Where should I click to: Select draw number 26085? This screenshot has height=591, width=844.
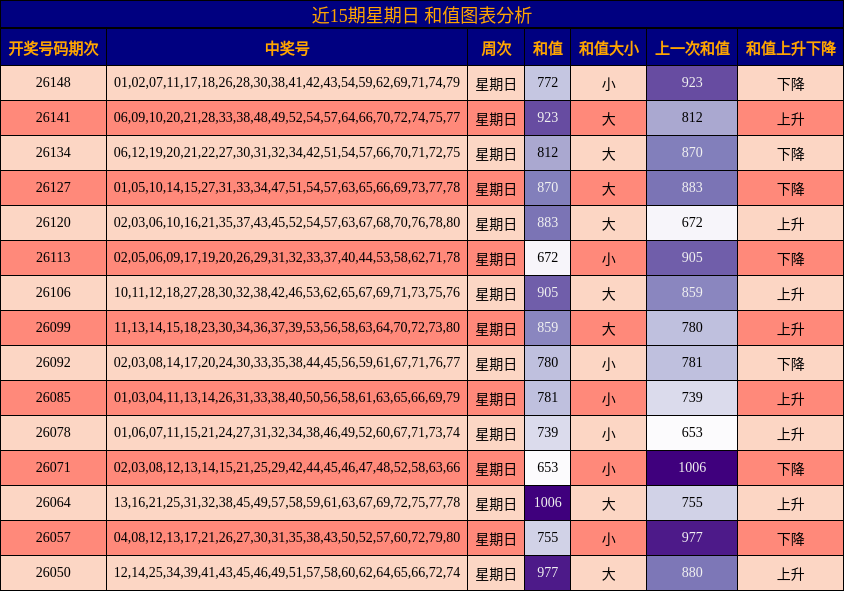53,398
